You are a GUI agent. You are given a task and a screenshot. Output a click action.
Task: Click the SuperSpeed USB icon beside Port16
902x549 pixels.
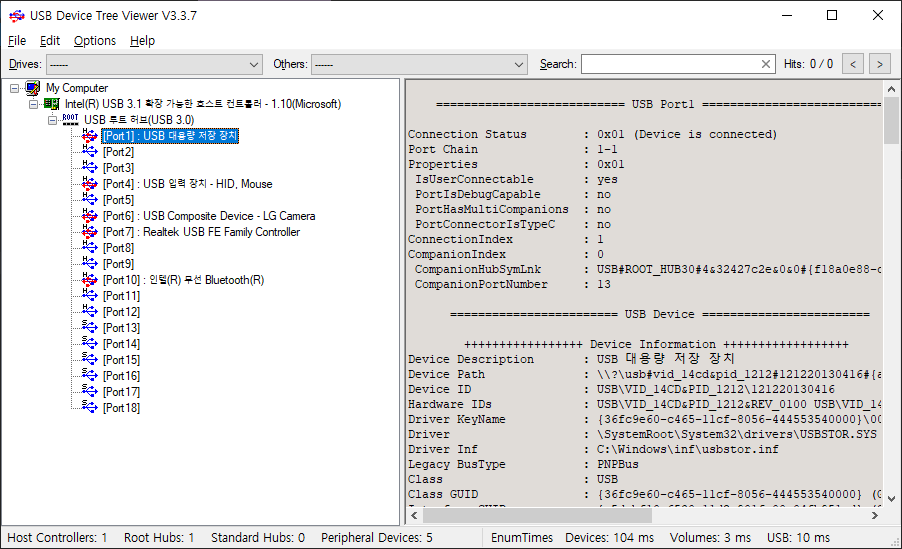coord(89,376)
